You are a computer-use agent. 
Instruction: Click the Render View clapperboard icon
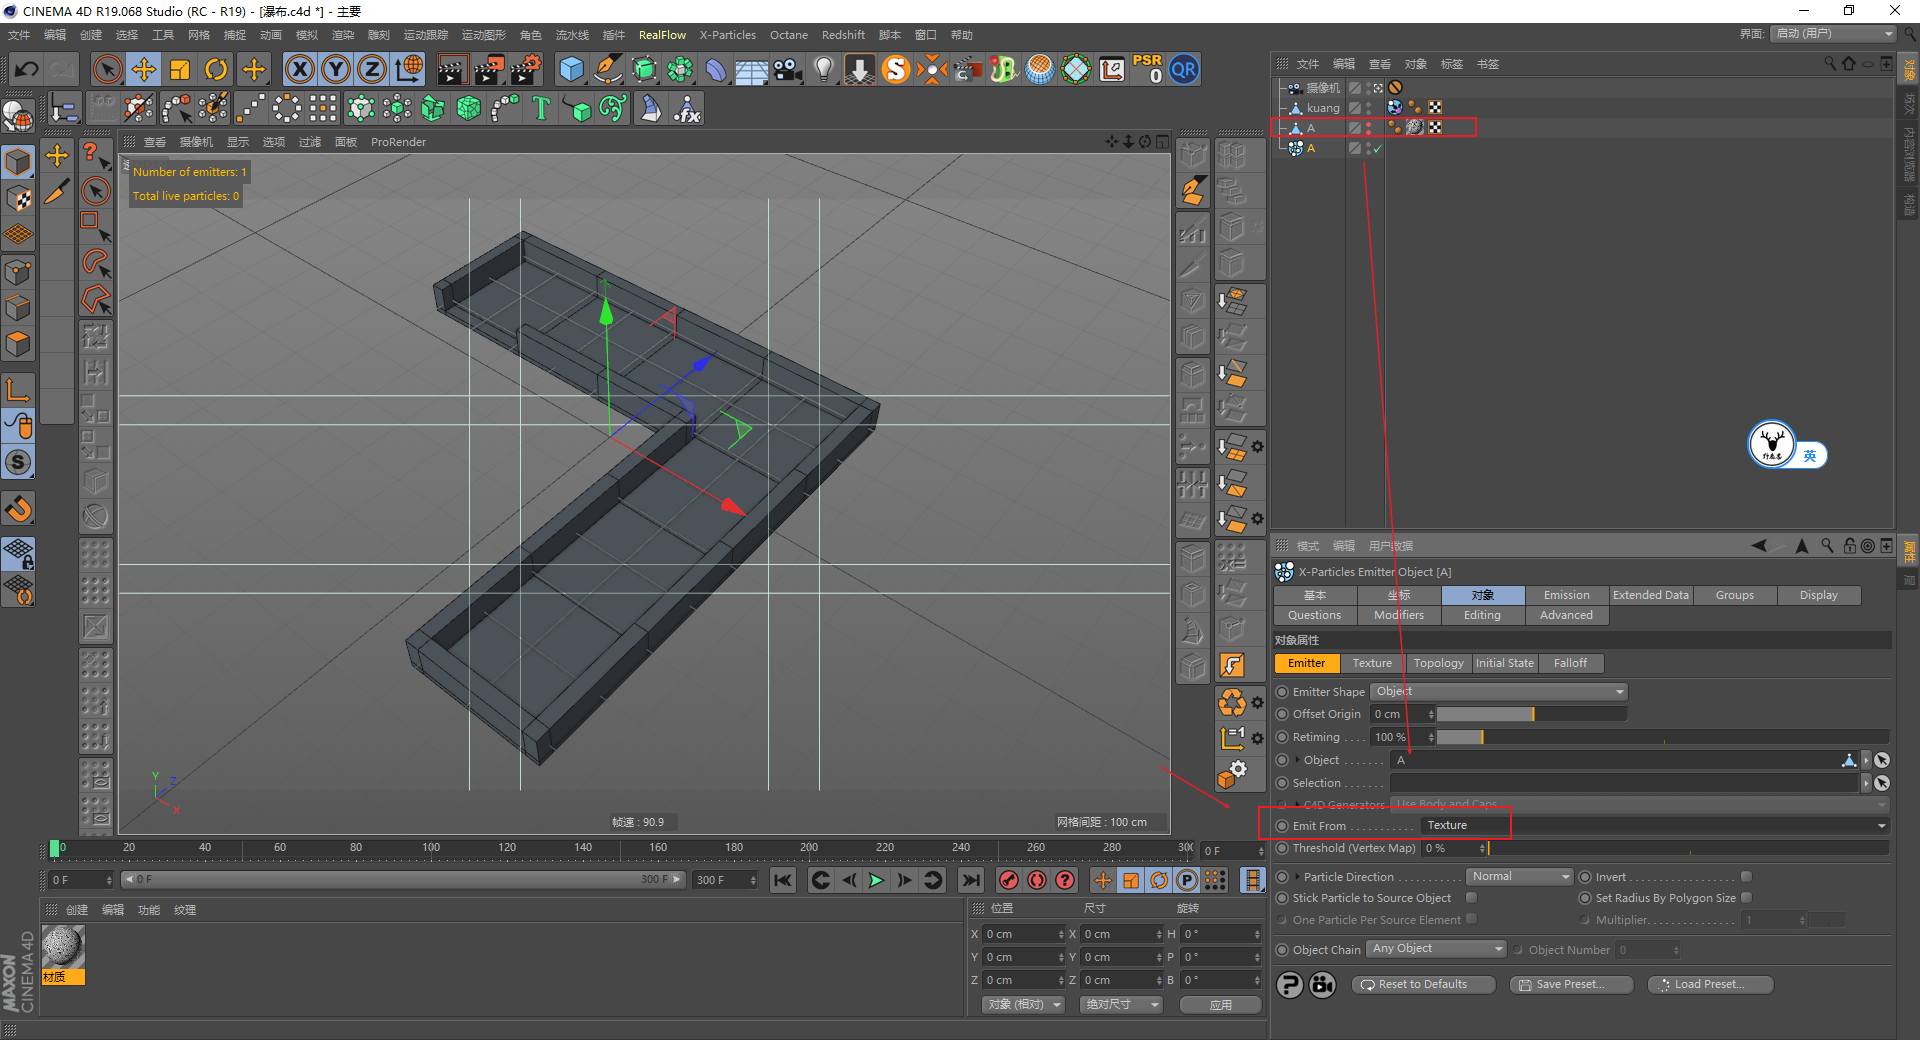pyautogui.click(x=452, y=69)
